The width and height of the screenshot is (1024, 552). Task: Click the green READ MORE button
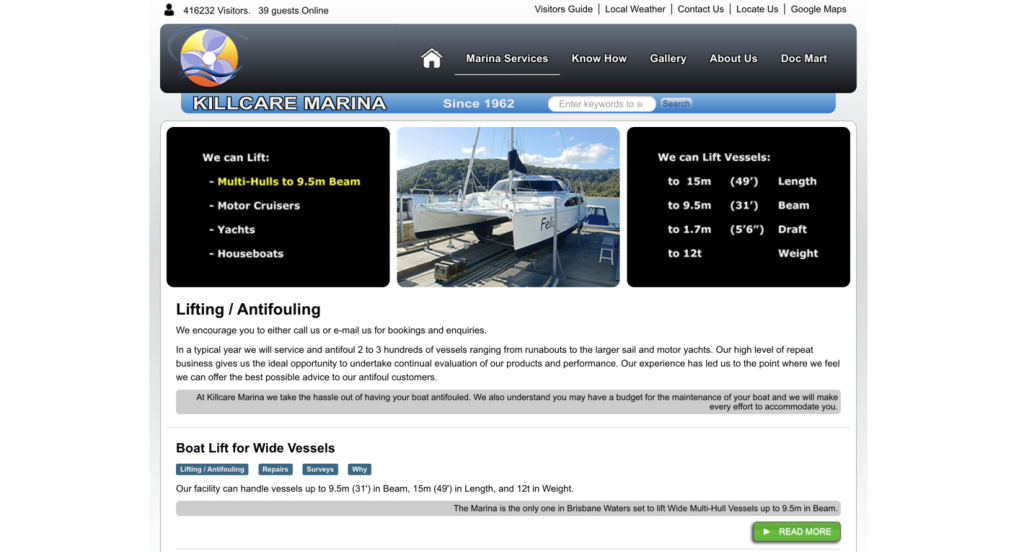pos(796,532)
